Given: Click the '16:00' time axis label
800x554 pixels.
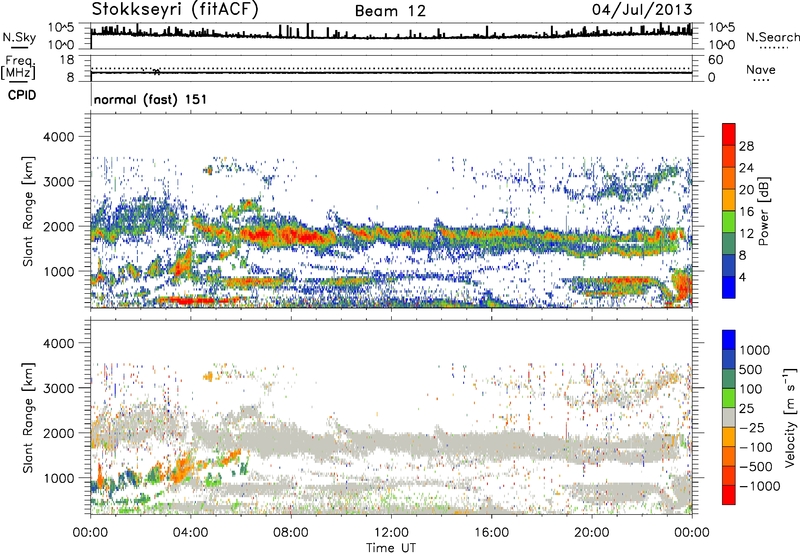Looking at the screenshot, I should click(x=491, y=533).
